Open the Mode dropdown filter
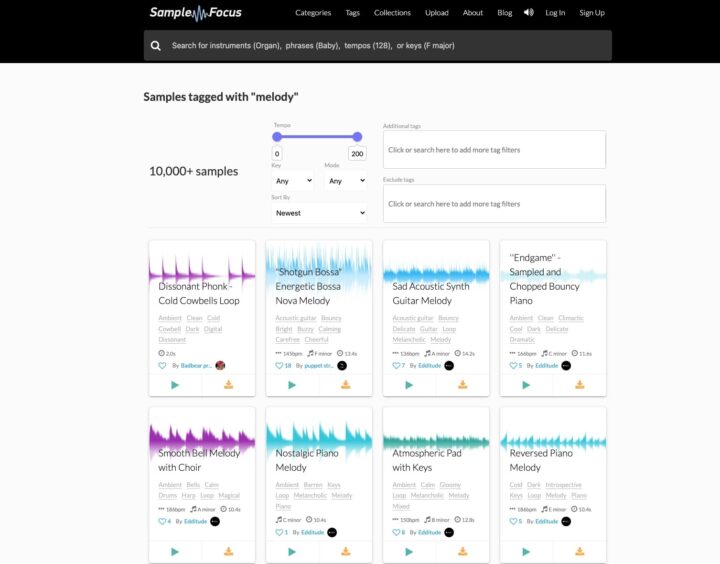Viewport: 720px width, 564px height. [x=345, y=181]
